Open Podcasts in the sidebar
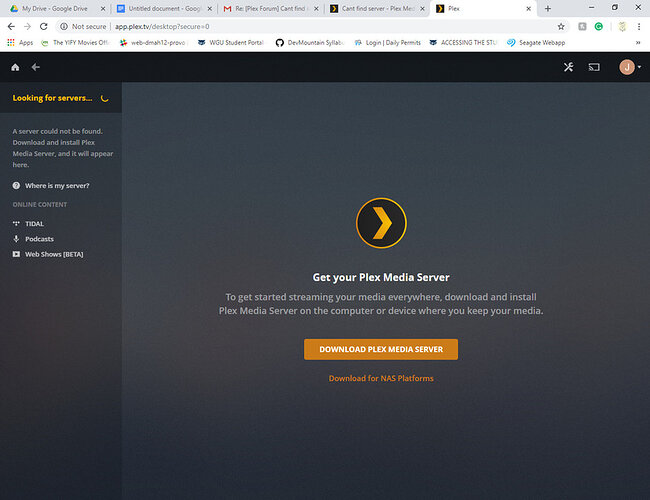This screenshot has width=650, height=500. pos(39,239)
